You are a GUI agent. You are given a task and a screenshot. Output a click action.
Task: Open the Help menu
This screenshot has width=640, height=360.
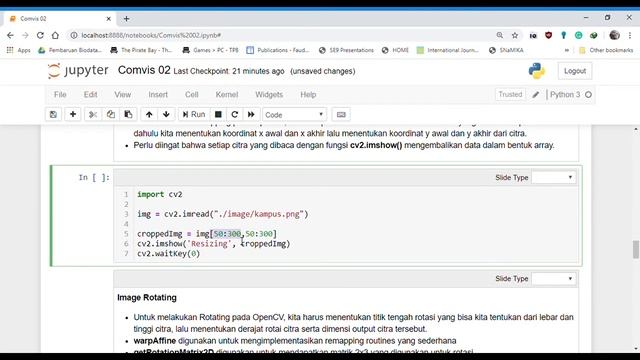coord(308,95)
